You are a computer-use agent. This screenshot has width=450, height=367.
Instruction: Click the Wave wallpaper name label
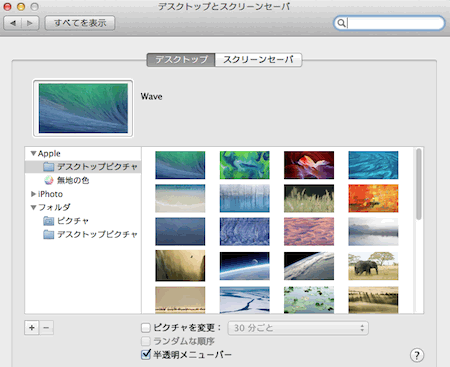pos(151,97)
